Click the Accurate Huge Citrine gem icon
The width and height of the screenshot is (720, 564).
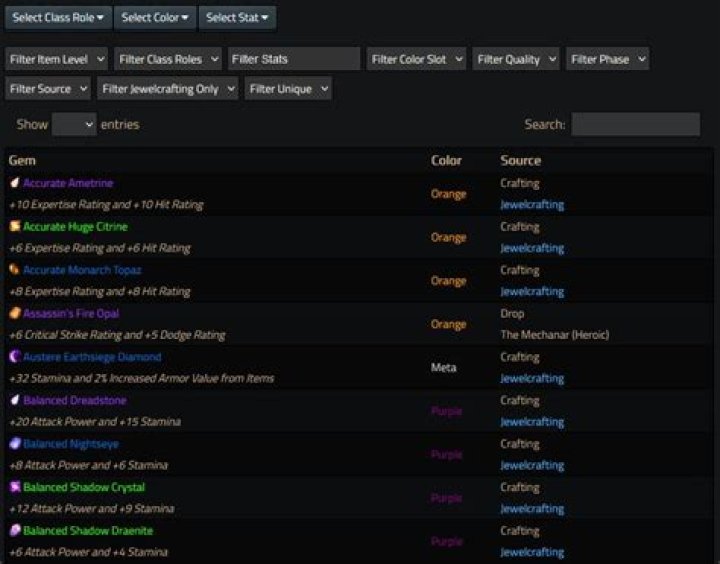pos(15,227)
